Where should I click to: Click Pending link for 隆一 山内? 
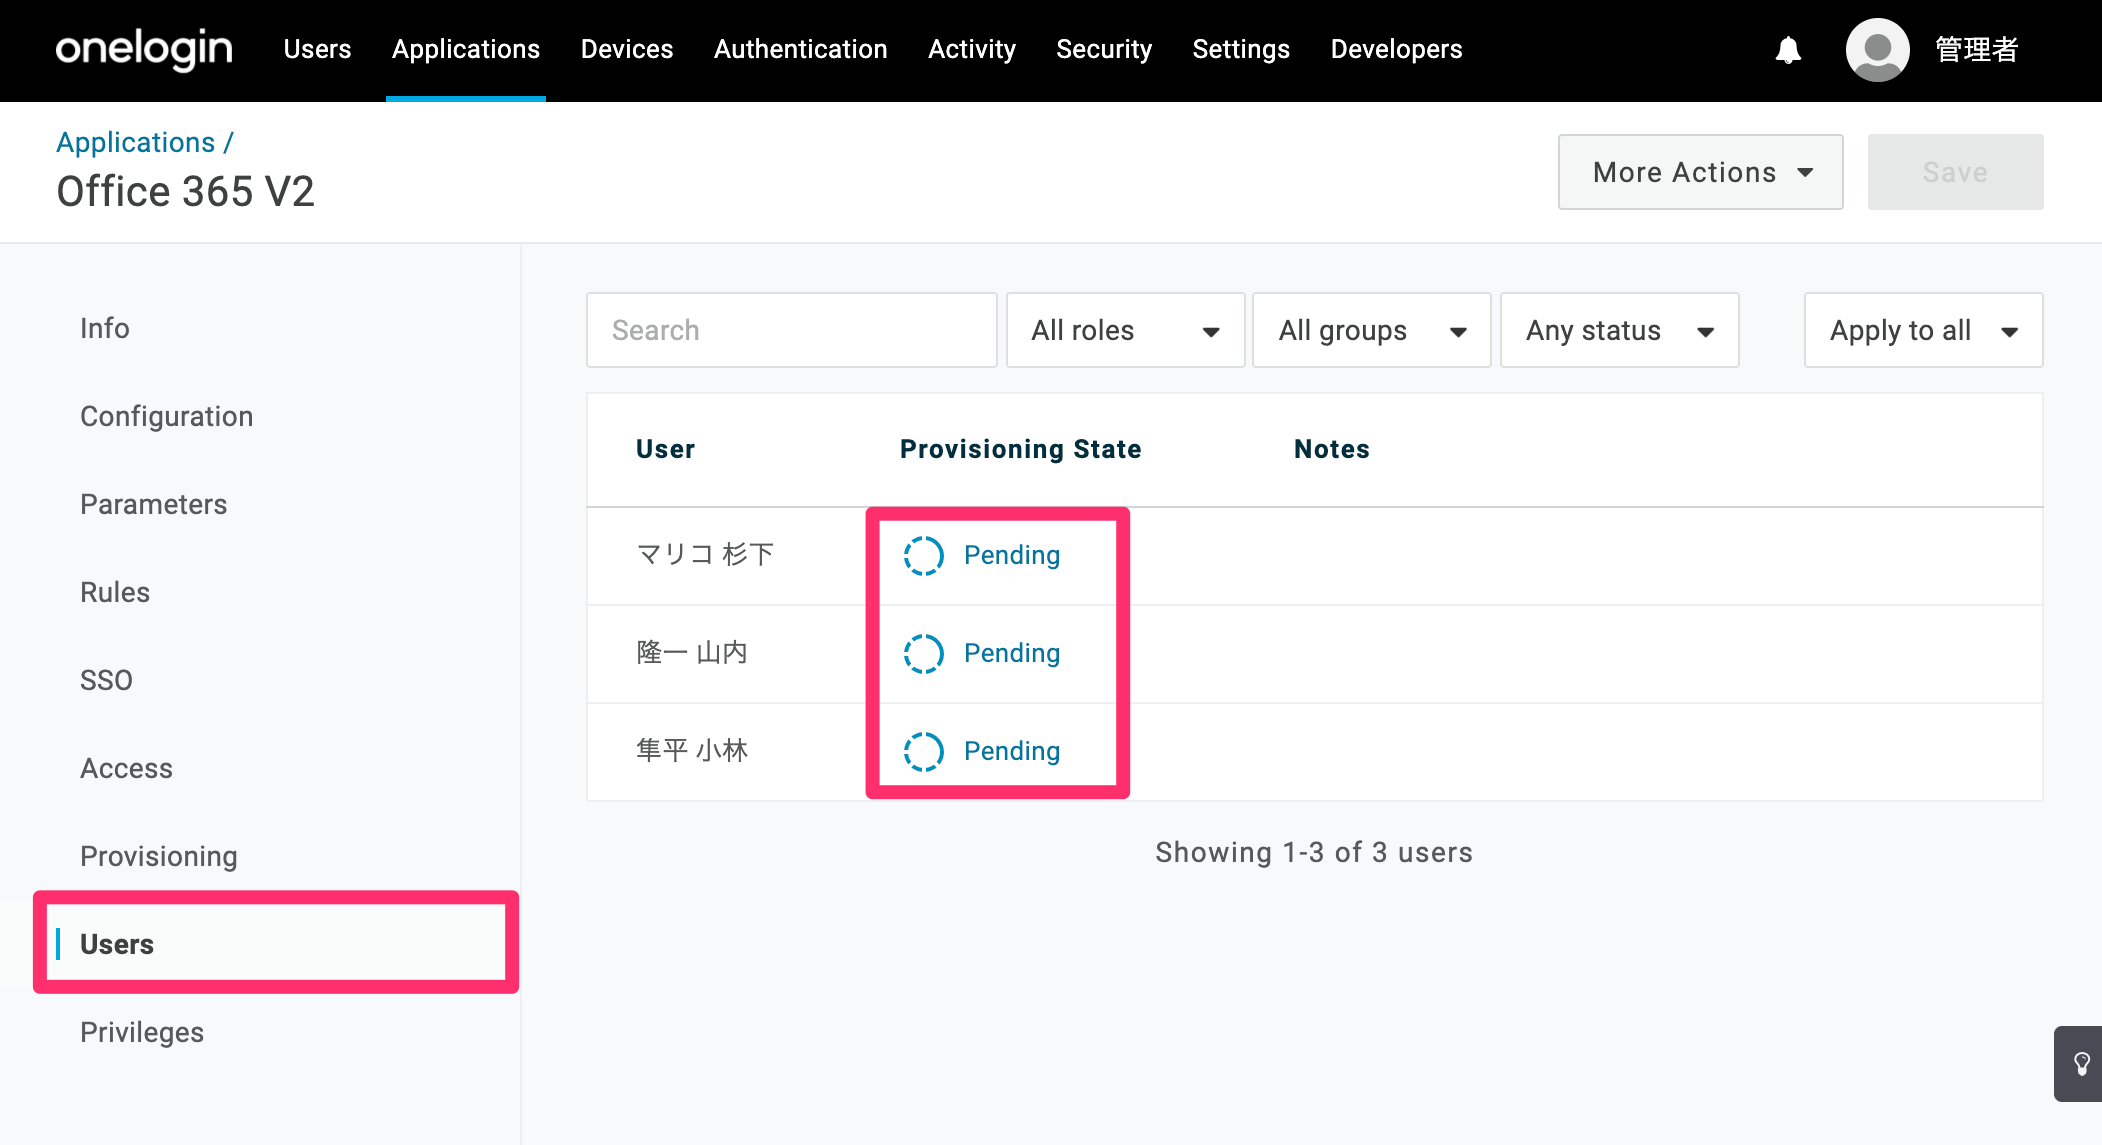(1011, 653)
